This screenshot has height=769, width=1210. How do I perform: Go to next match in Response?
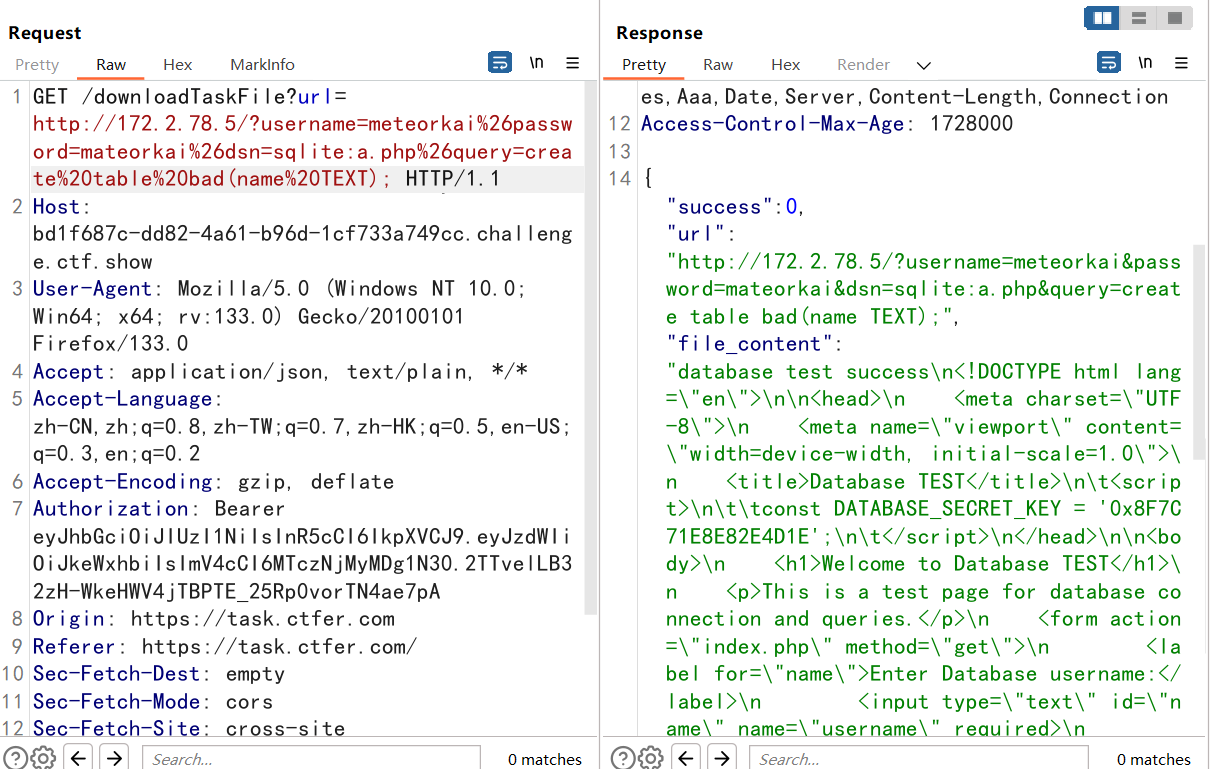coord(721,757)
